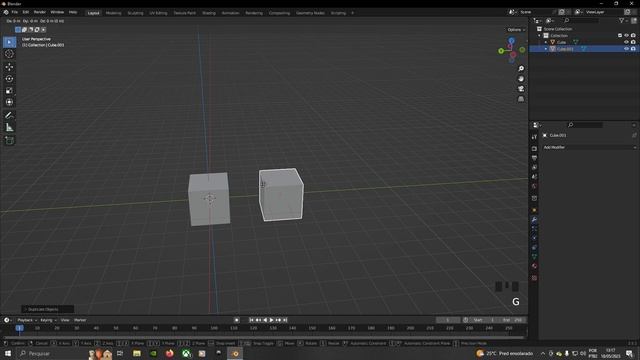Select the Move tool
This screenshot has width=640, height=360.
click(9, 67)
